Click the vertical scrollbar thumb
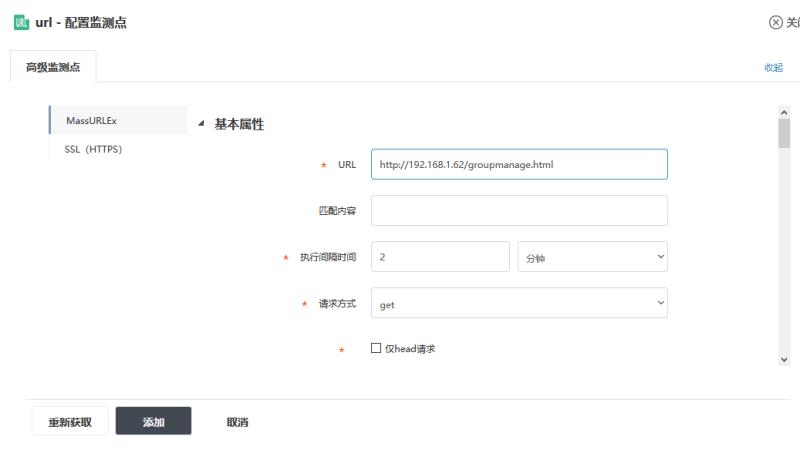Image resolution: width=800 pixels, height=450 pixels. click(x=784, y=133)
